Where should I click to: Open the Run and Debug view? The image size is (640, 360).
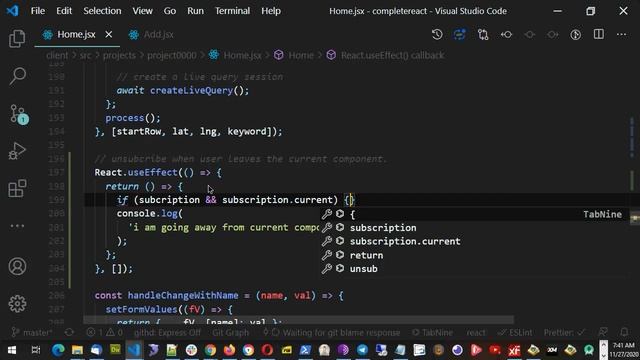point(17,151)
